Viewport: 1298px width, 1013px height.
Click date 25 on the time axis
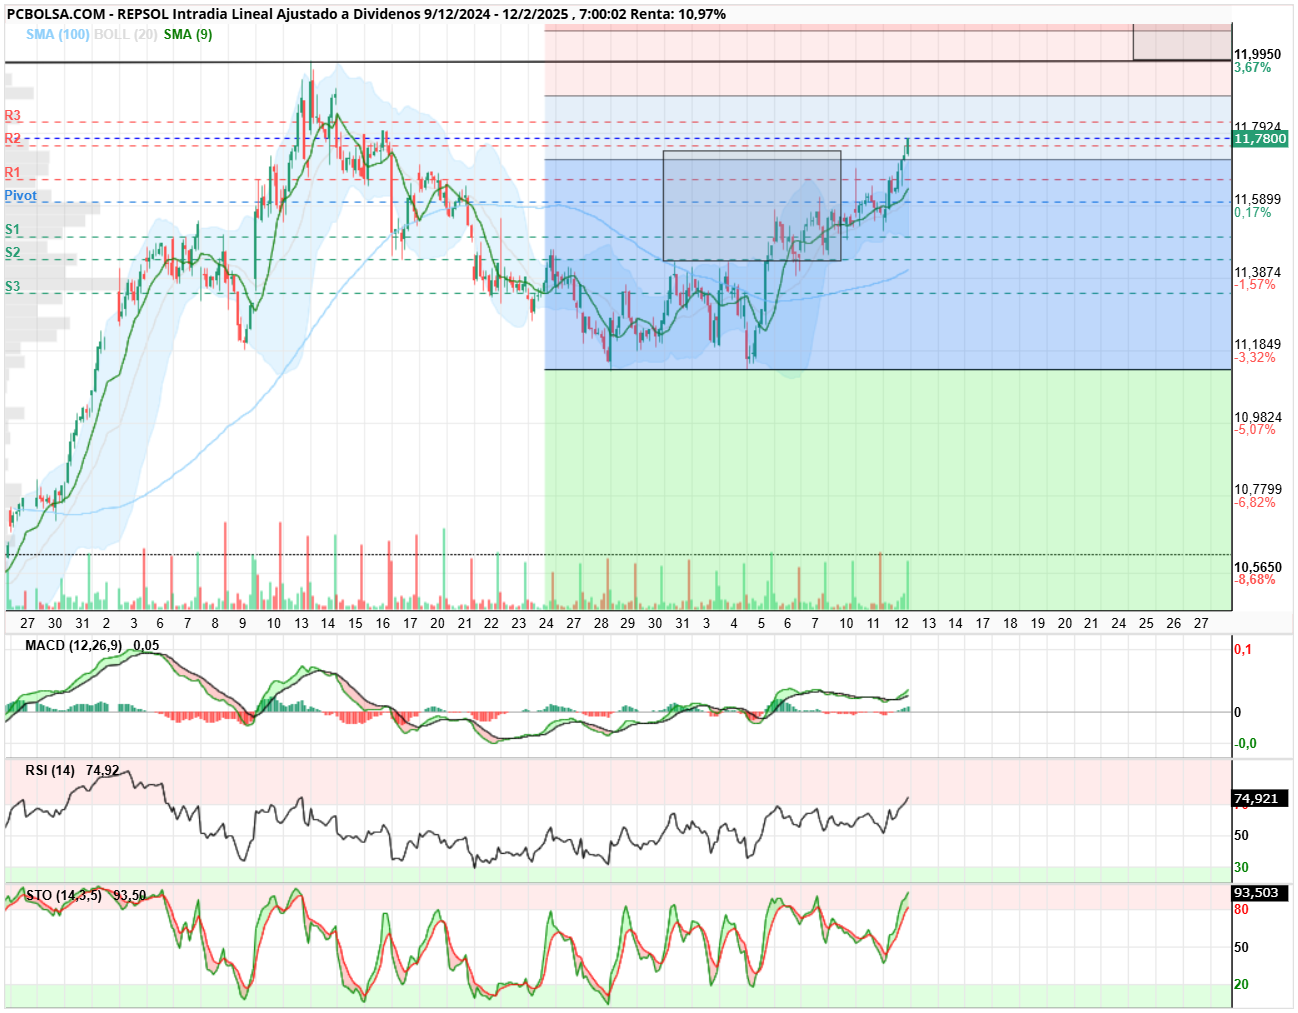coord(1146,623)
